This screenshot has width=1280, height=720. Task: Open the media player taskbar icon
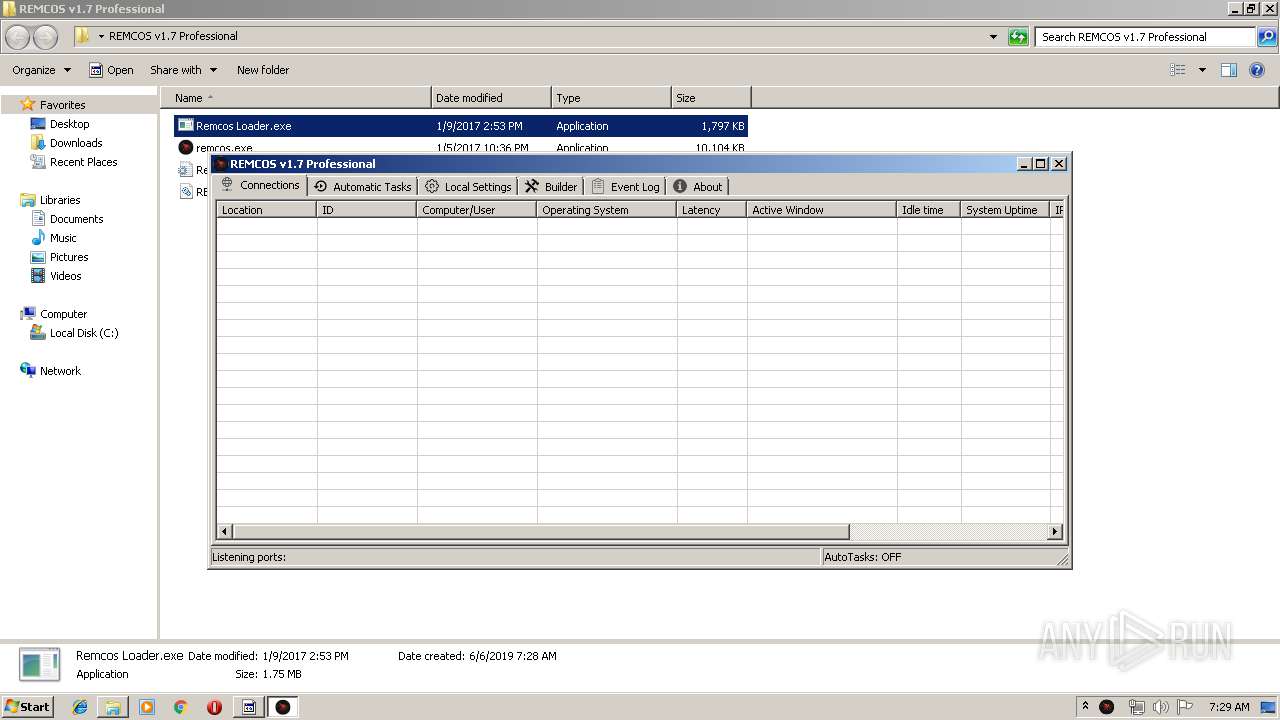tap(147, 707)
